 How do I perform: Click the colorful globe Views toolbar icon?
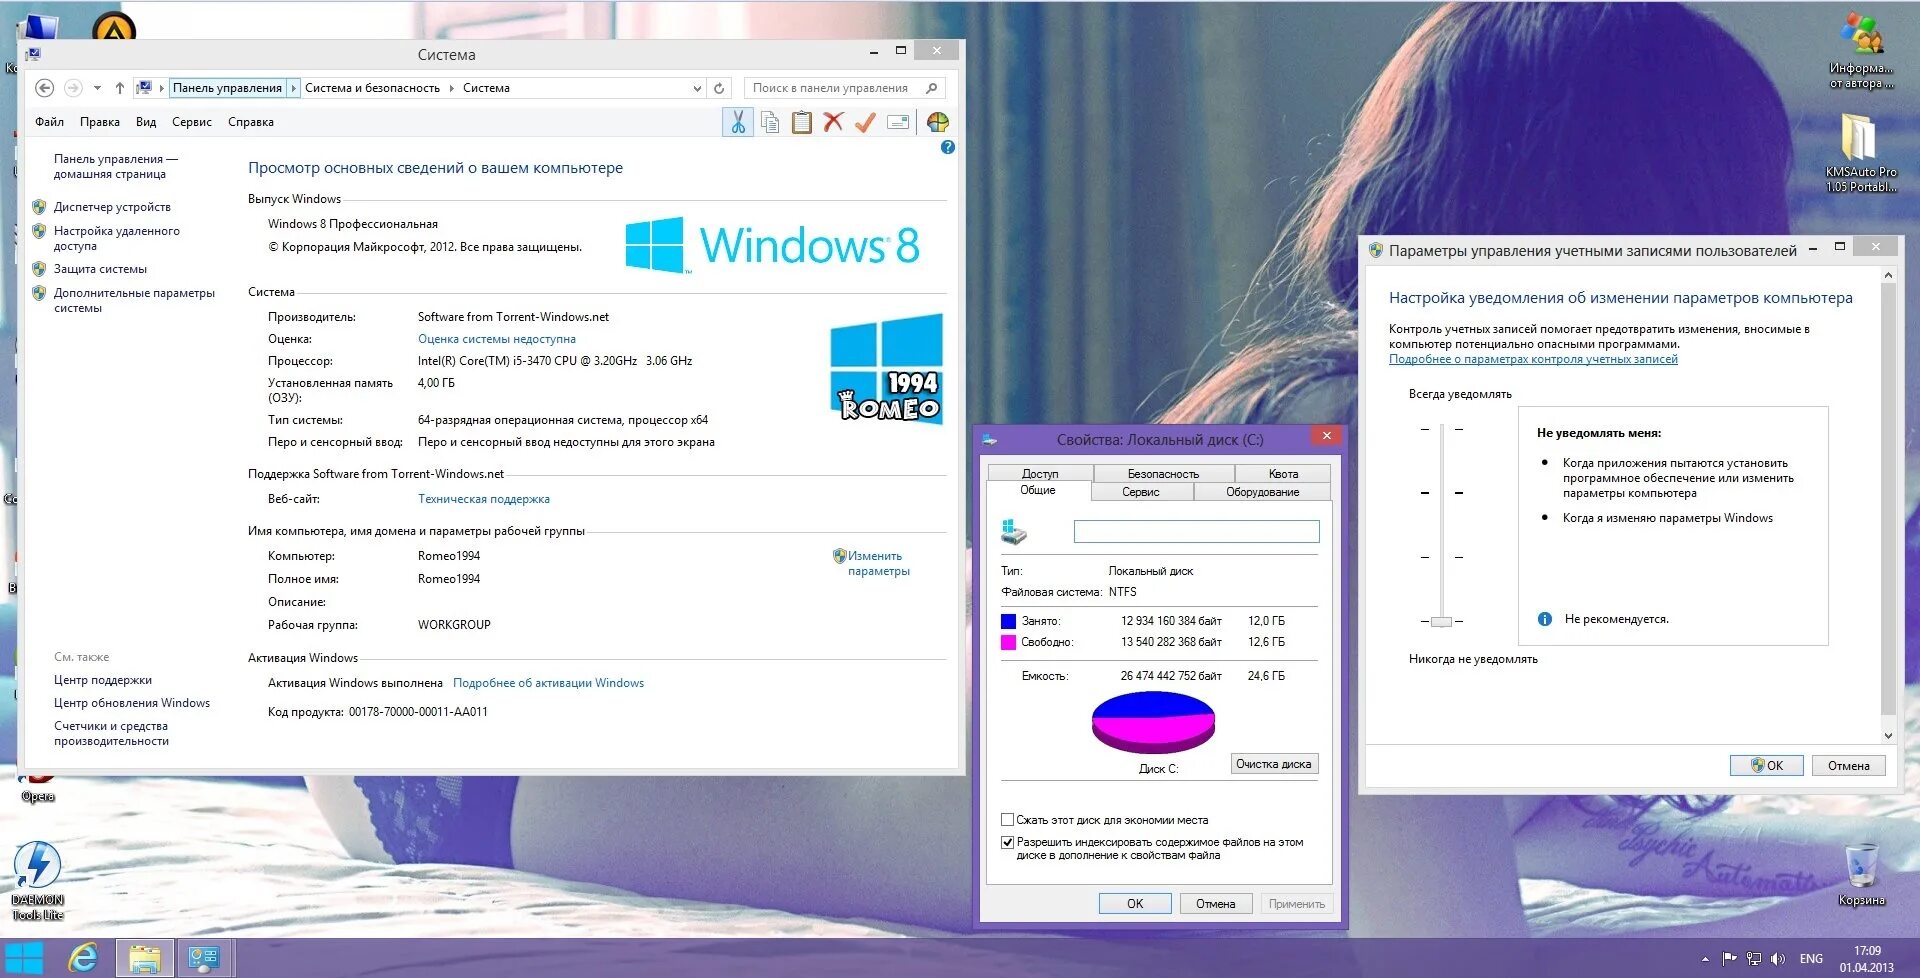pyautogui.click(x=938, y=122)
